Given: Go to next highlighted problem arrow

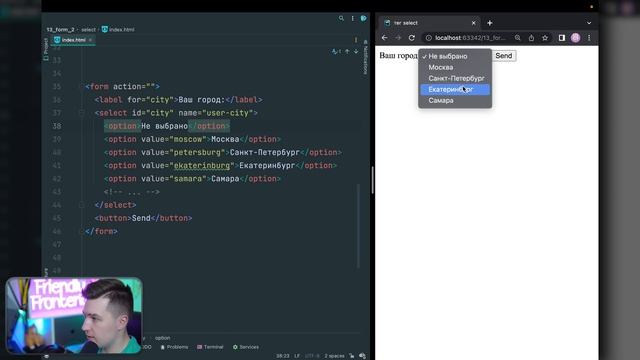Looking at the screenshot, I should pyautogui.click(x=356, y=51).
